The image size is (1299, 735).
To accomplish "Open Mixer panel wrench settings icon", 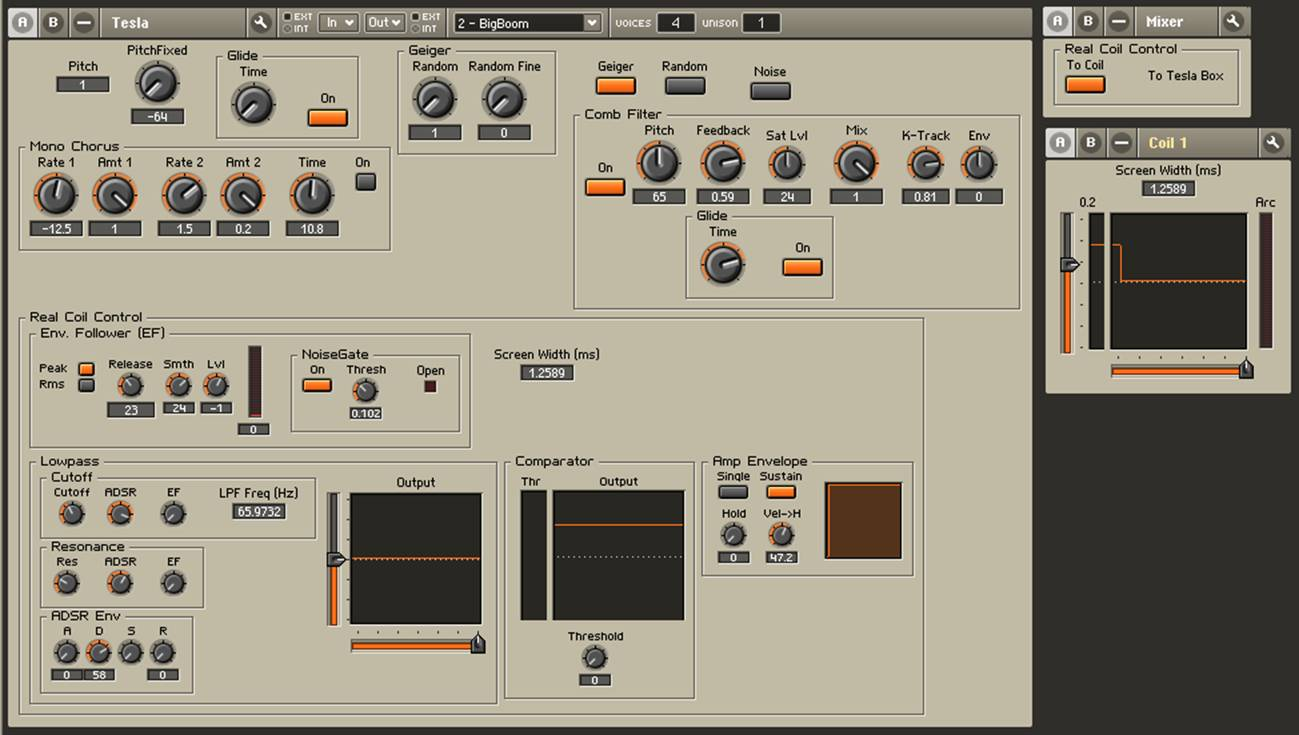I will 1233,21.
